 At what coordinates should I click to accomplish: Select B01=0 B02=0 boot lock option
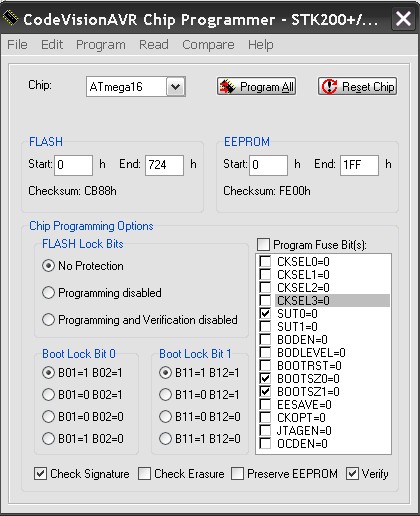point(48,417)
